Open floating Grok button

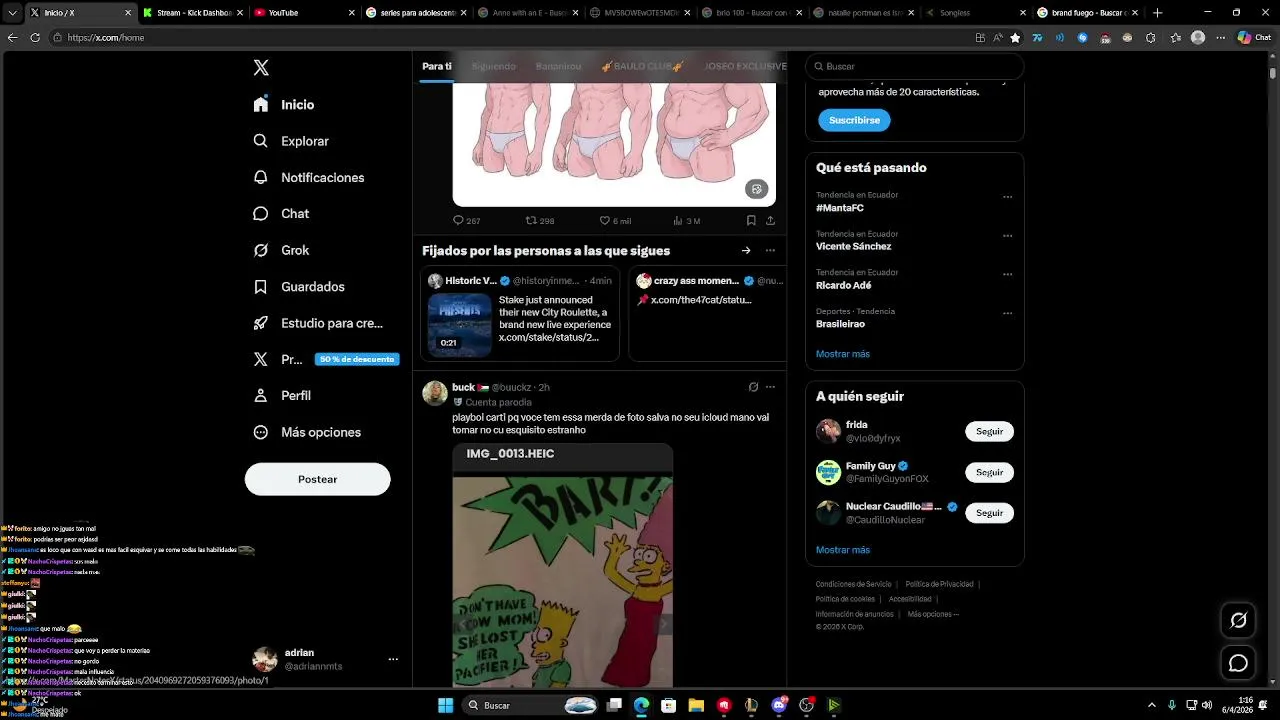(1238, 620)
